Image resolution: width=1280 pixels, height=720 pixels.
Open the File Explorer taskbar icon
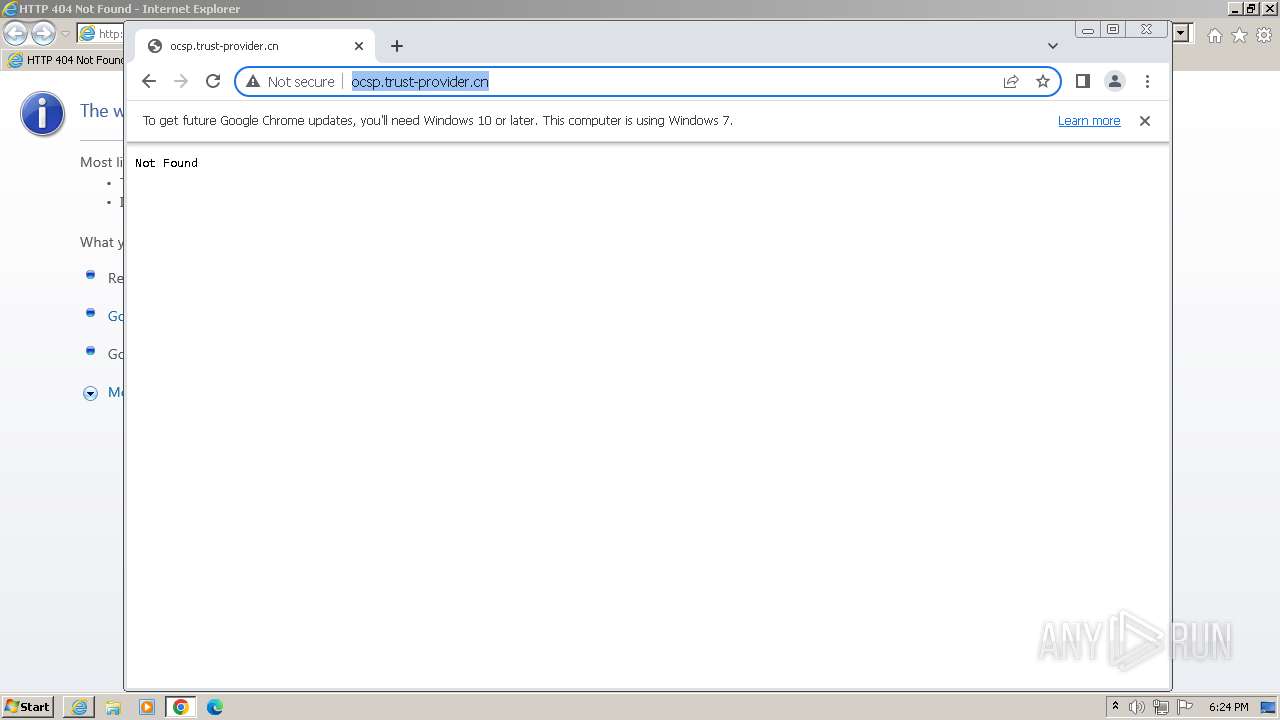(113, 707)
